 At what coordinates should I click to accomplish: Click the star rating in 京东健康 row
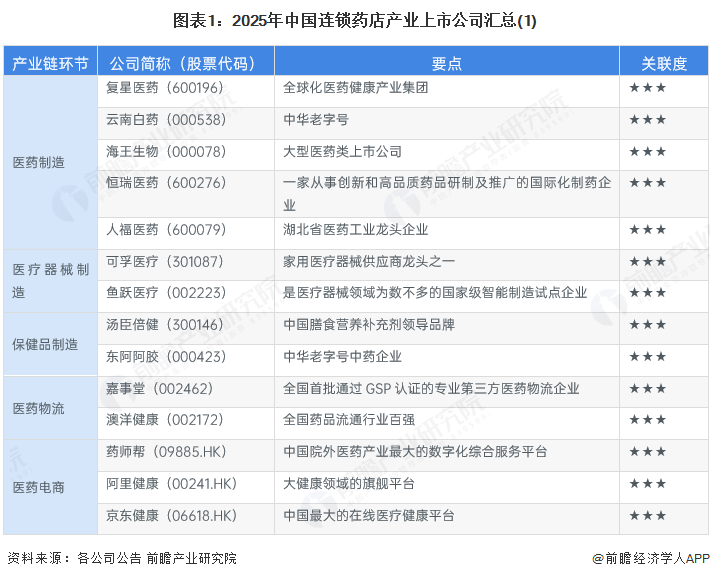click(648, 516)
